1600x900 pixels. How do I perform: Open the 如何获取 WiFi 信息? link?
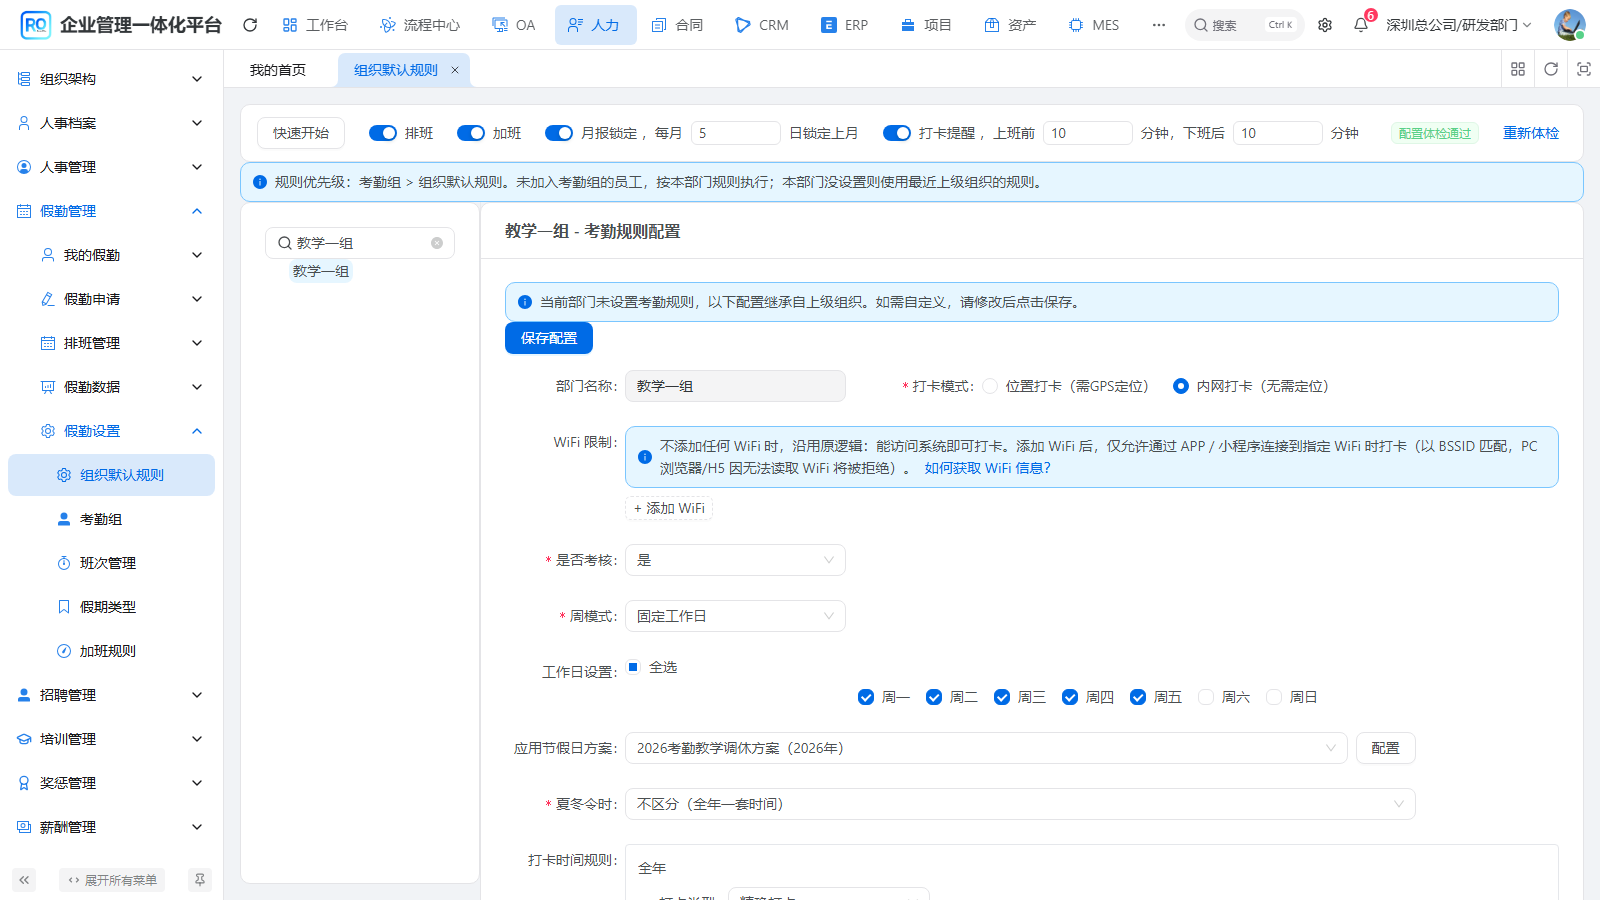[987, 468]
